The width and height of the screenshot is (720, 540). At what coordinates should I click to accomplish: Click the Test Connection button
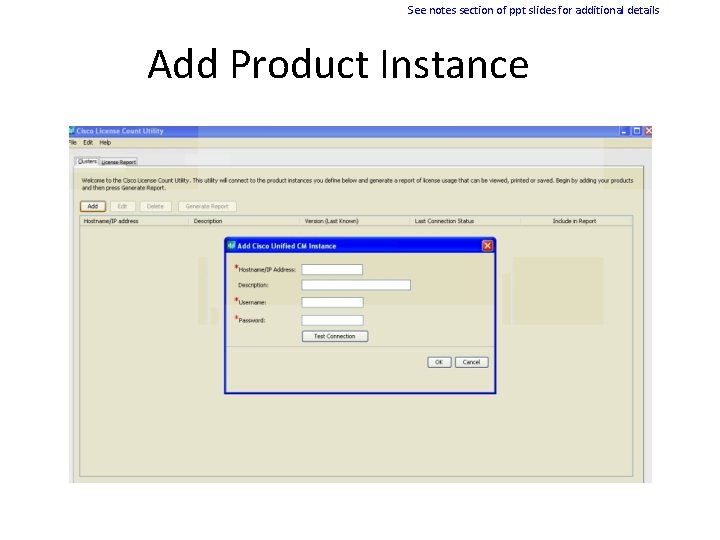pyautogui.click(x=335, y=336)
